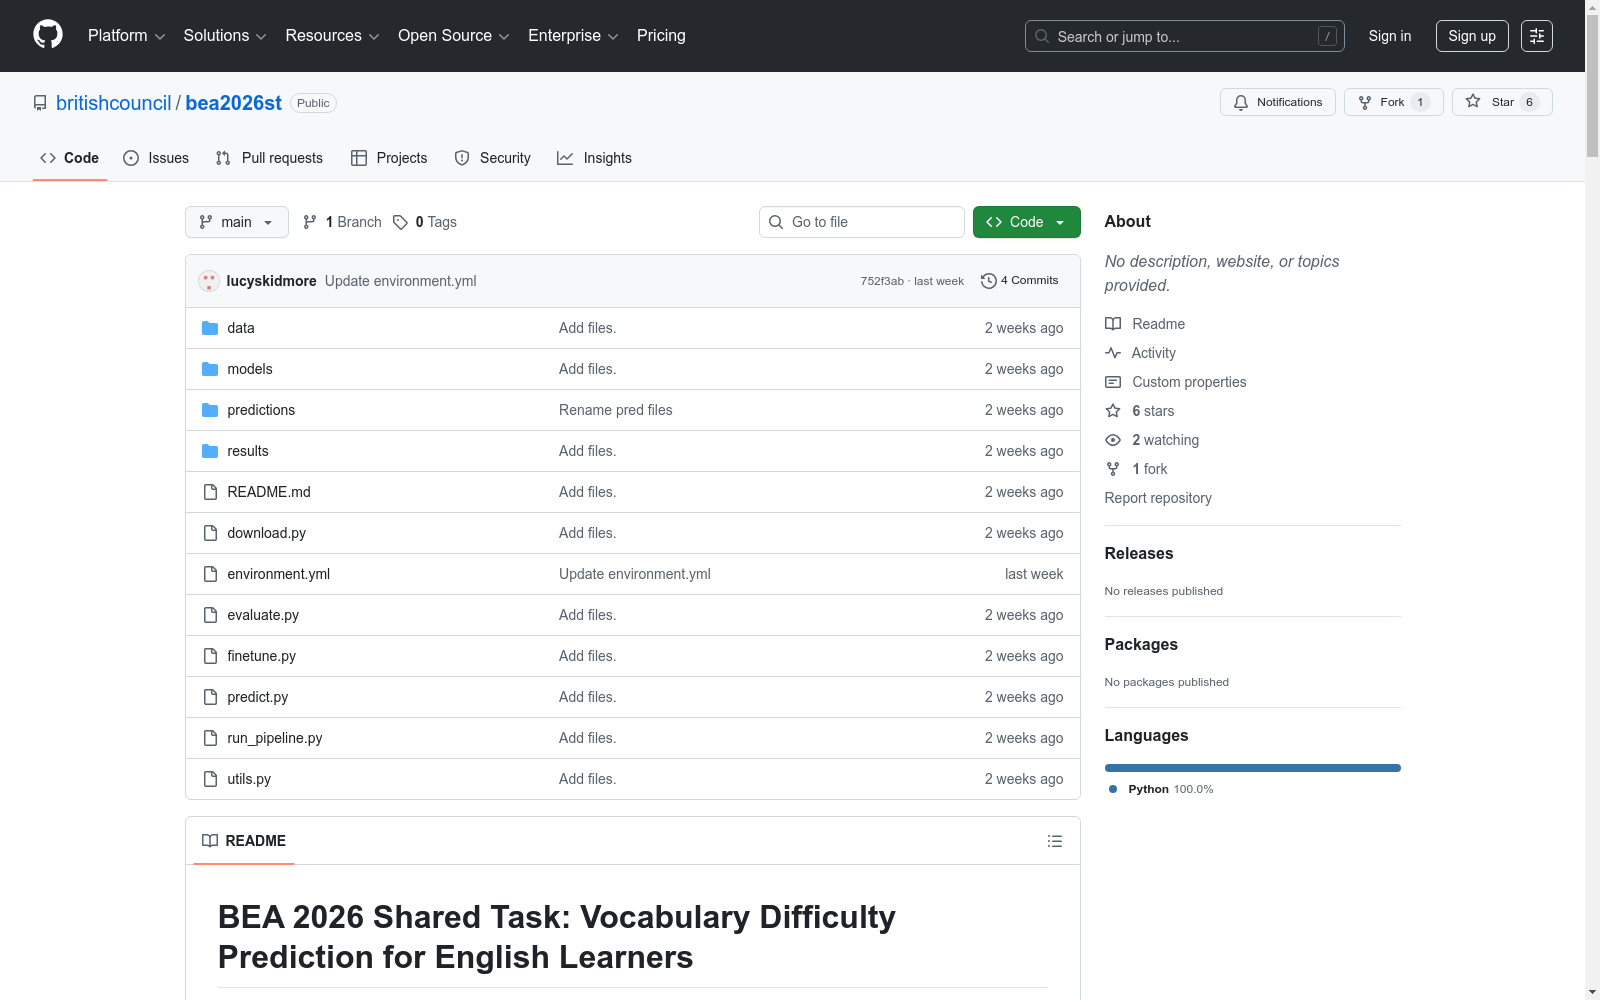1600x1000 pixels.
Task: Click the predict.py file icon
Action: tap(210, 697)
